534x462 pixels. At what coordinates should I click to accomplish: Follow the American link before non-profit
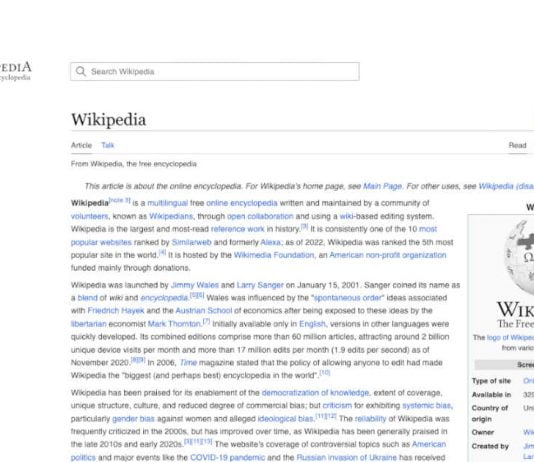pos(346,255)
